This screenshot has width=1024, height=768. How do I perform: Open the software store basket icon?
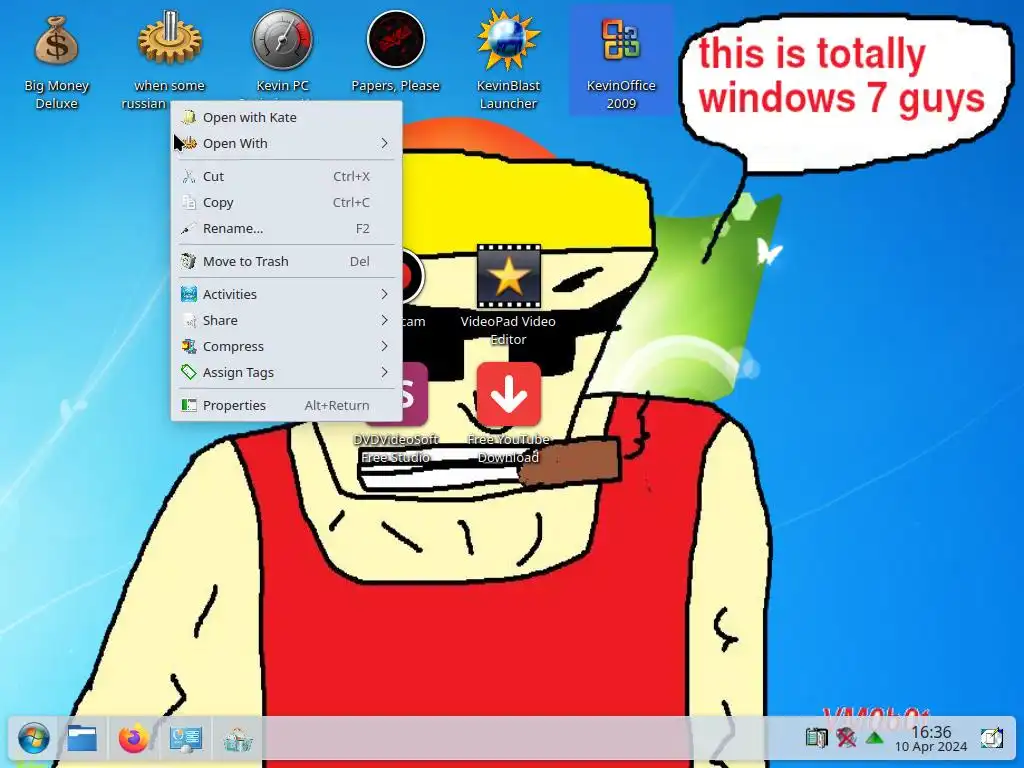coord(237,740)
